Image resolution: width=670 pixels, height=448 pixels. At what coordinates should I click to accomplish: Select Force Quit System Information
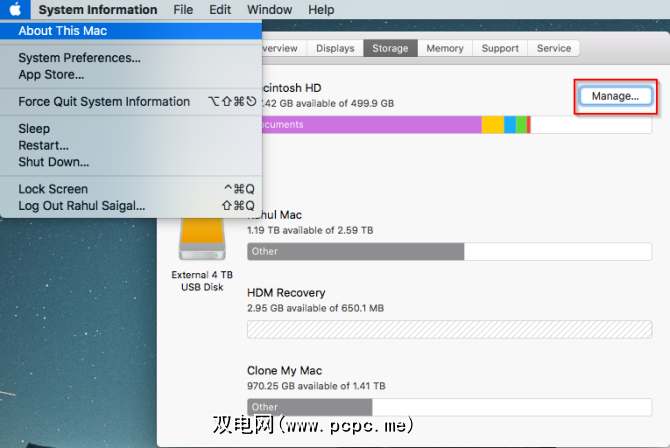[104, 102]
